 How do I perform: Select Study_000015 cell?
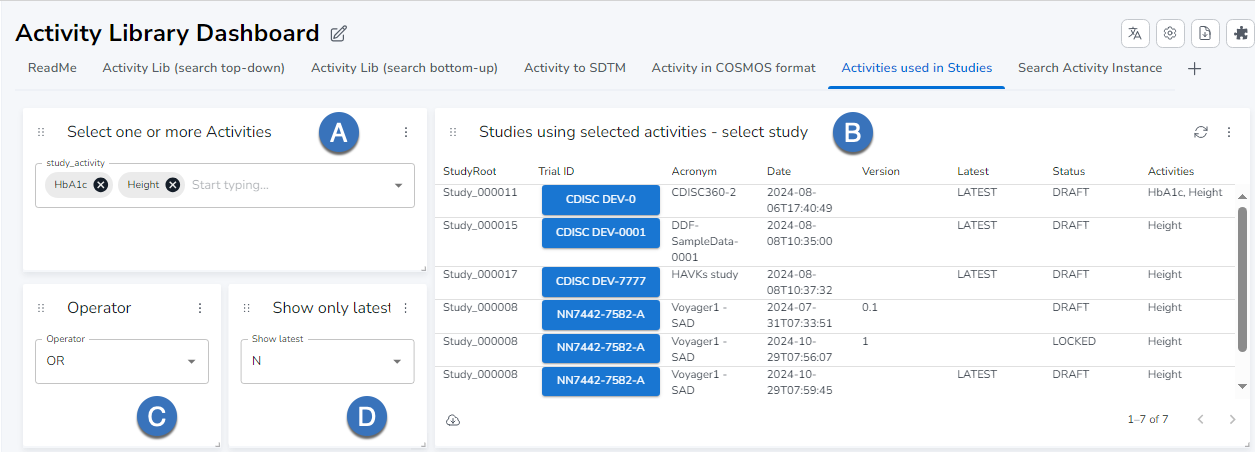point(480,226)
